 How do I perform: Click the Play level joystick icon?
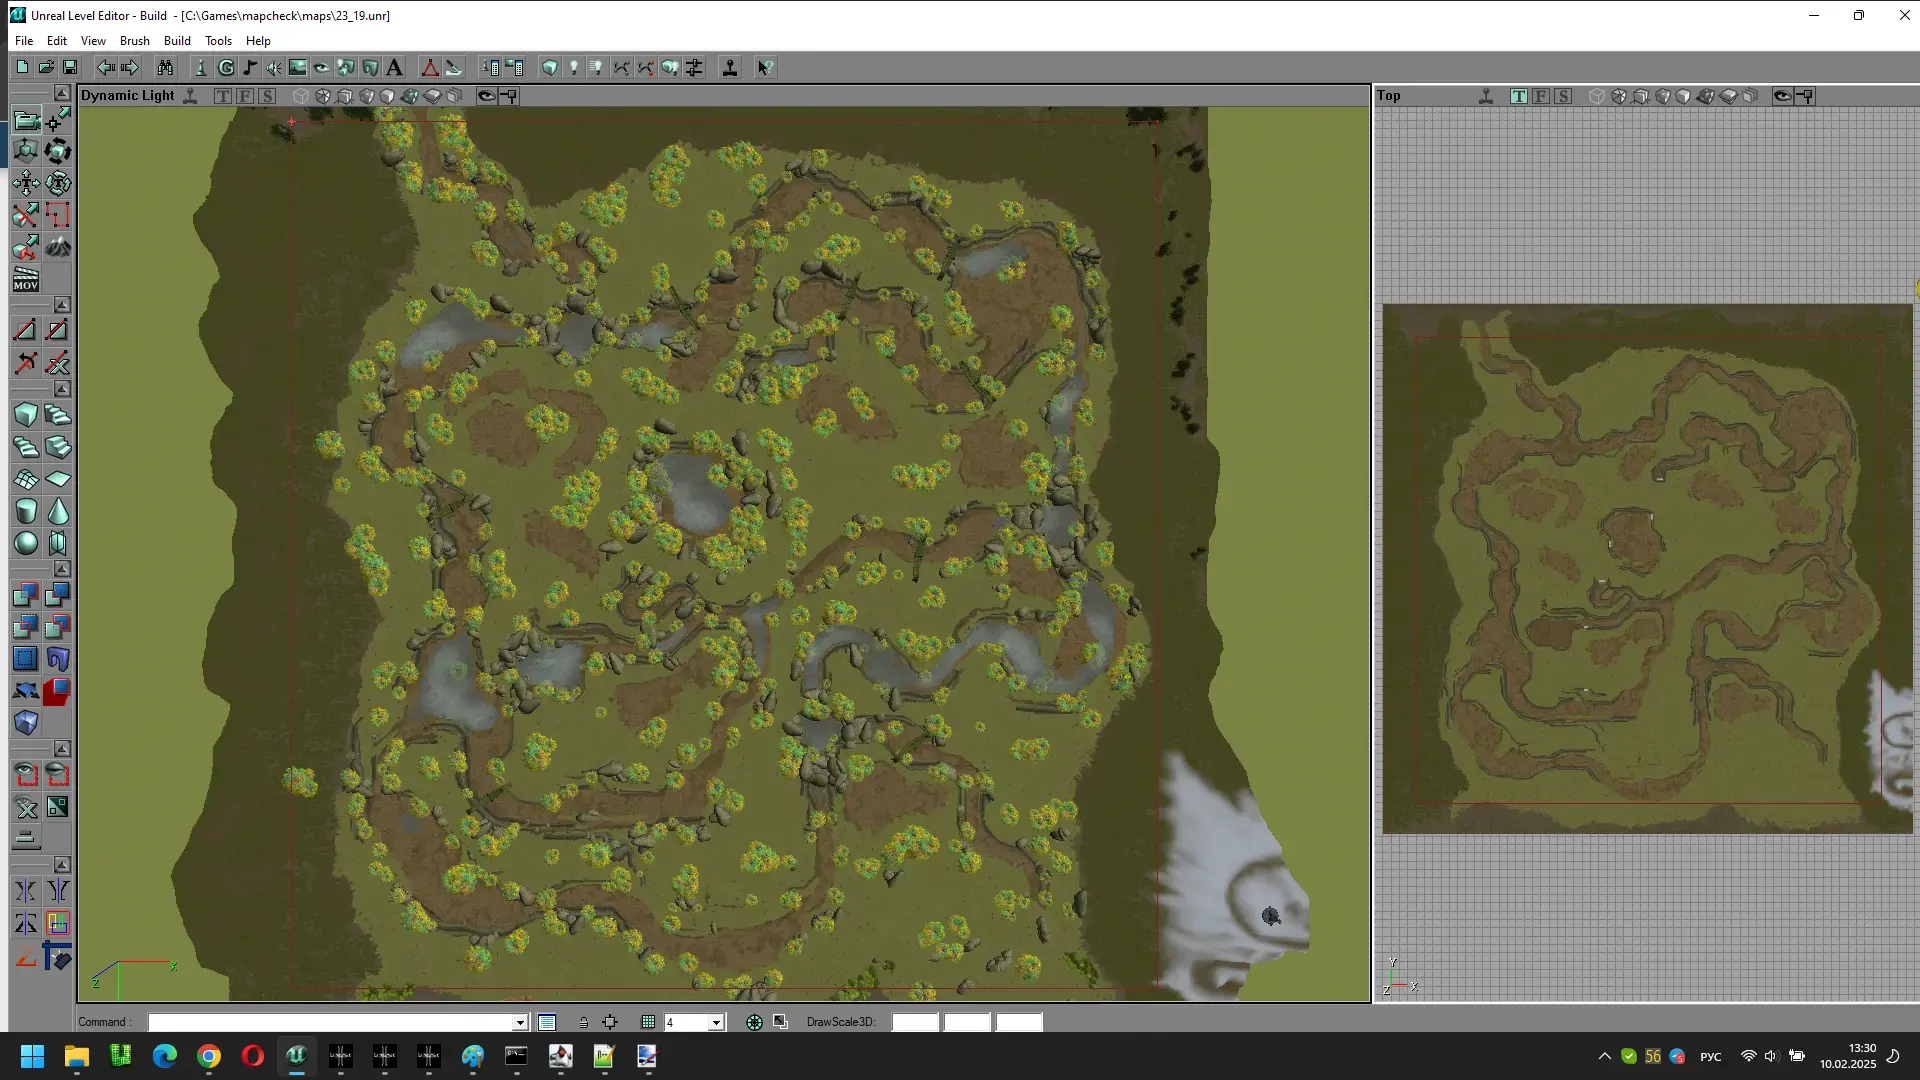730,67
